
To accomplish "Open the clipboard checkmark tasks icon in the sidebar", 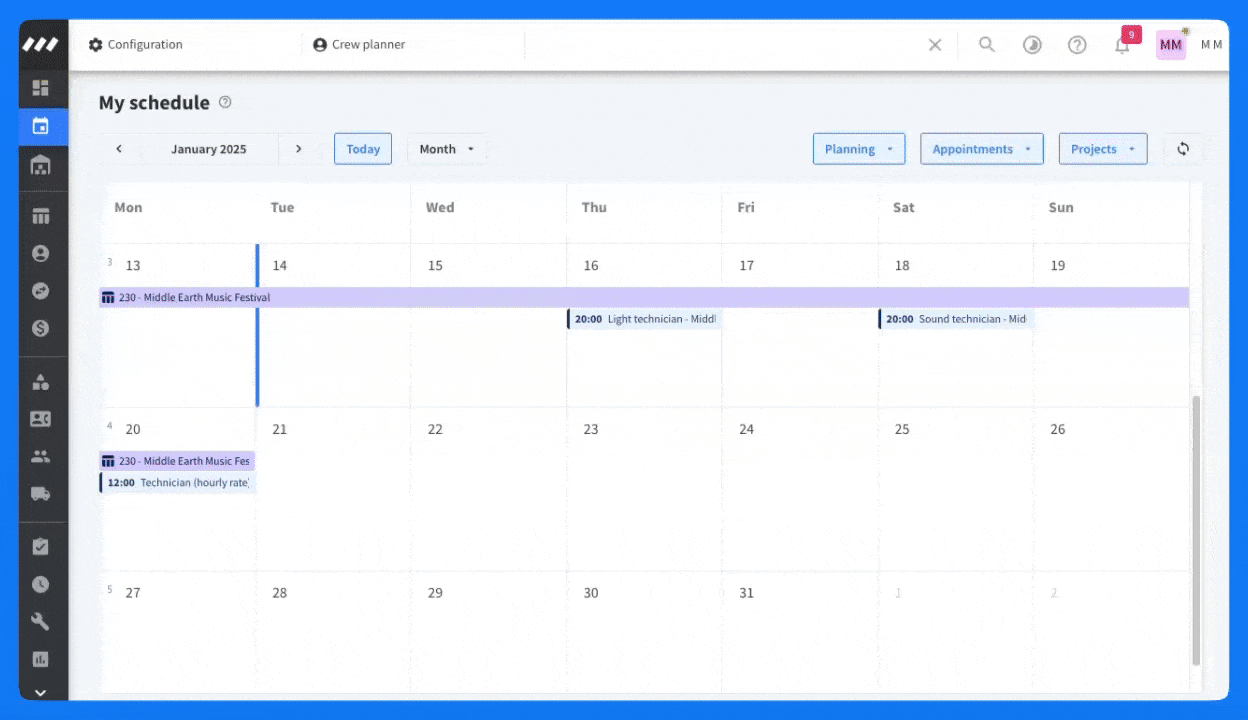I will 41,547.
